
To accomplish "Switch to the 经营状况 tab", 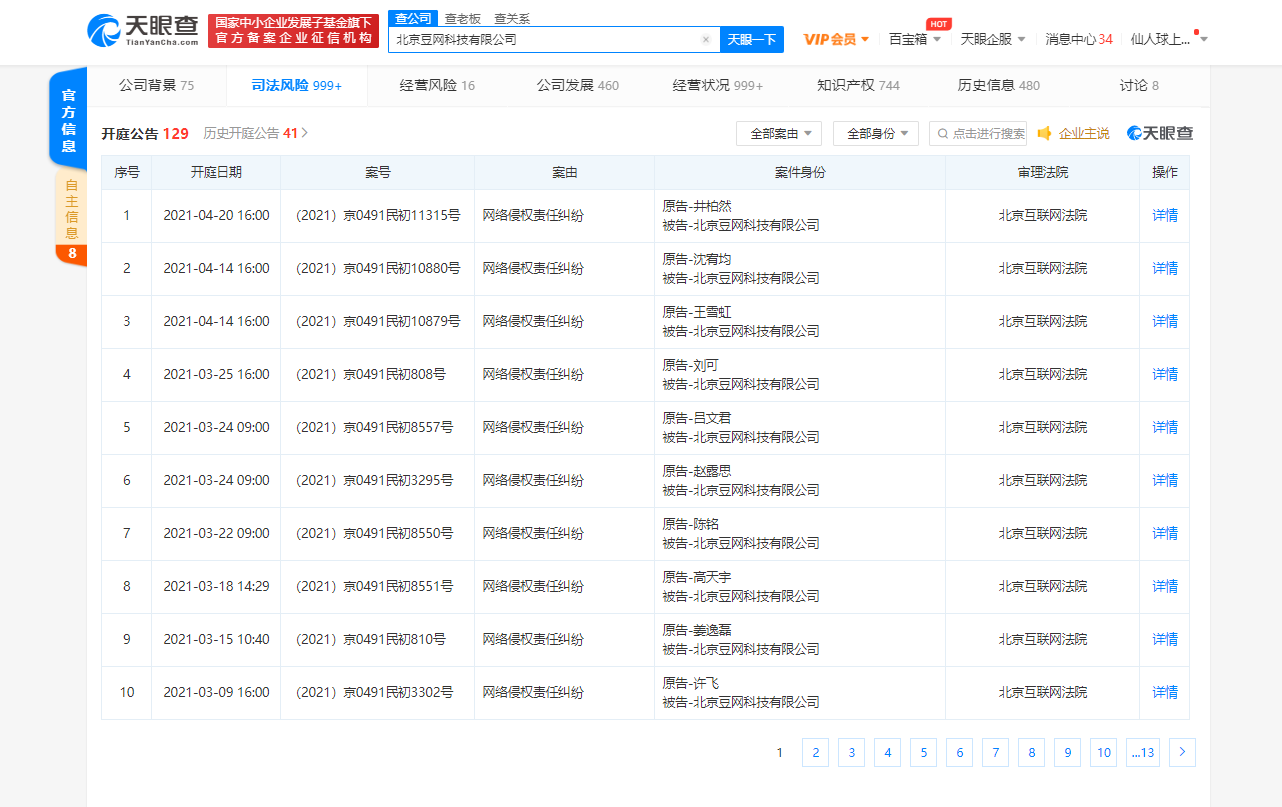I will coord(717,86).
